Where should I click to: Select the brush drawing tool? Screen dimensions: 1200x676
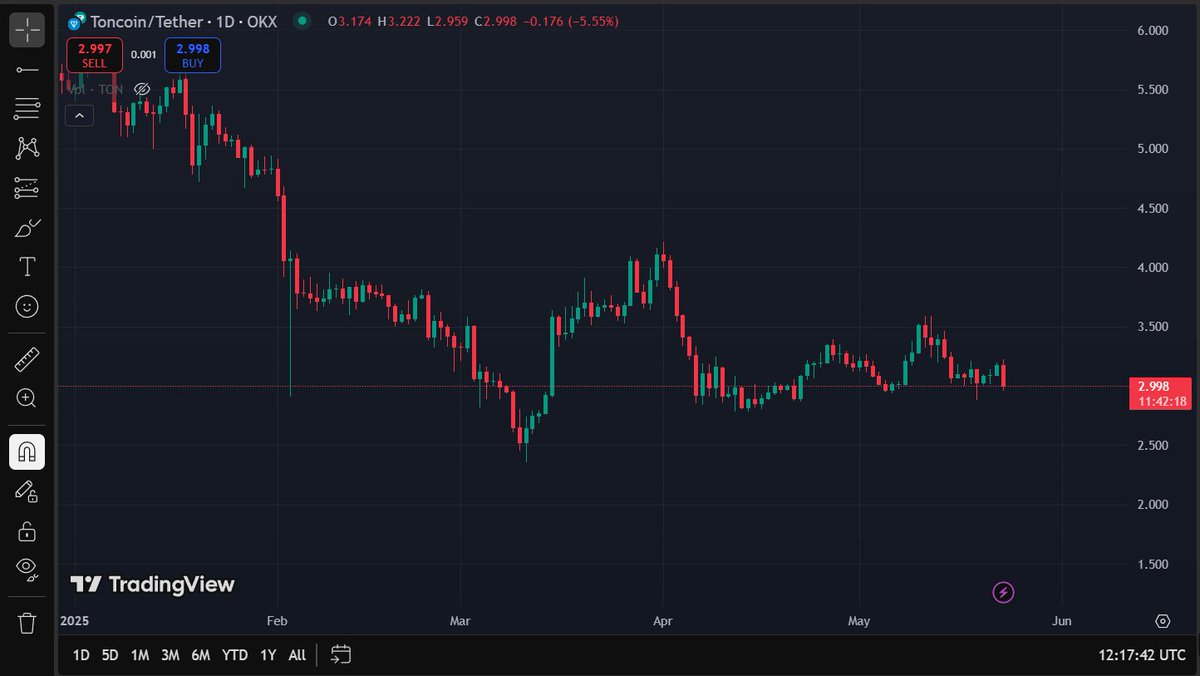(27, 228)
